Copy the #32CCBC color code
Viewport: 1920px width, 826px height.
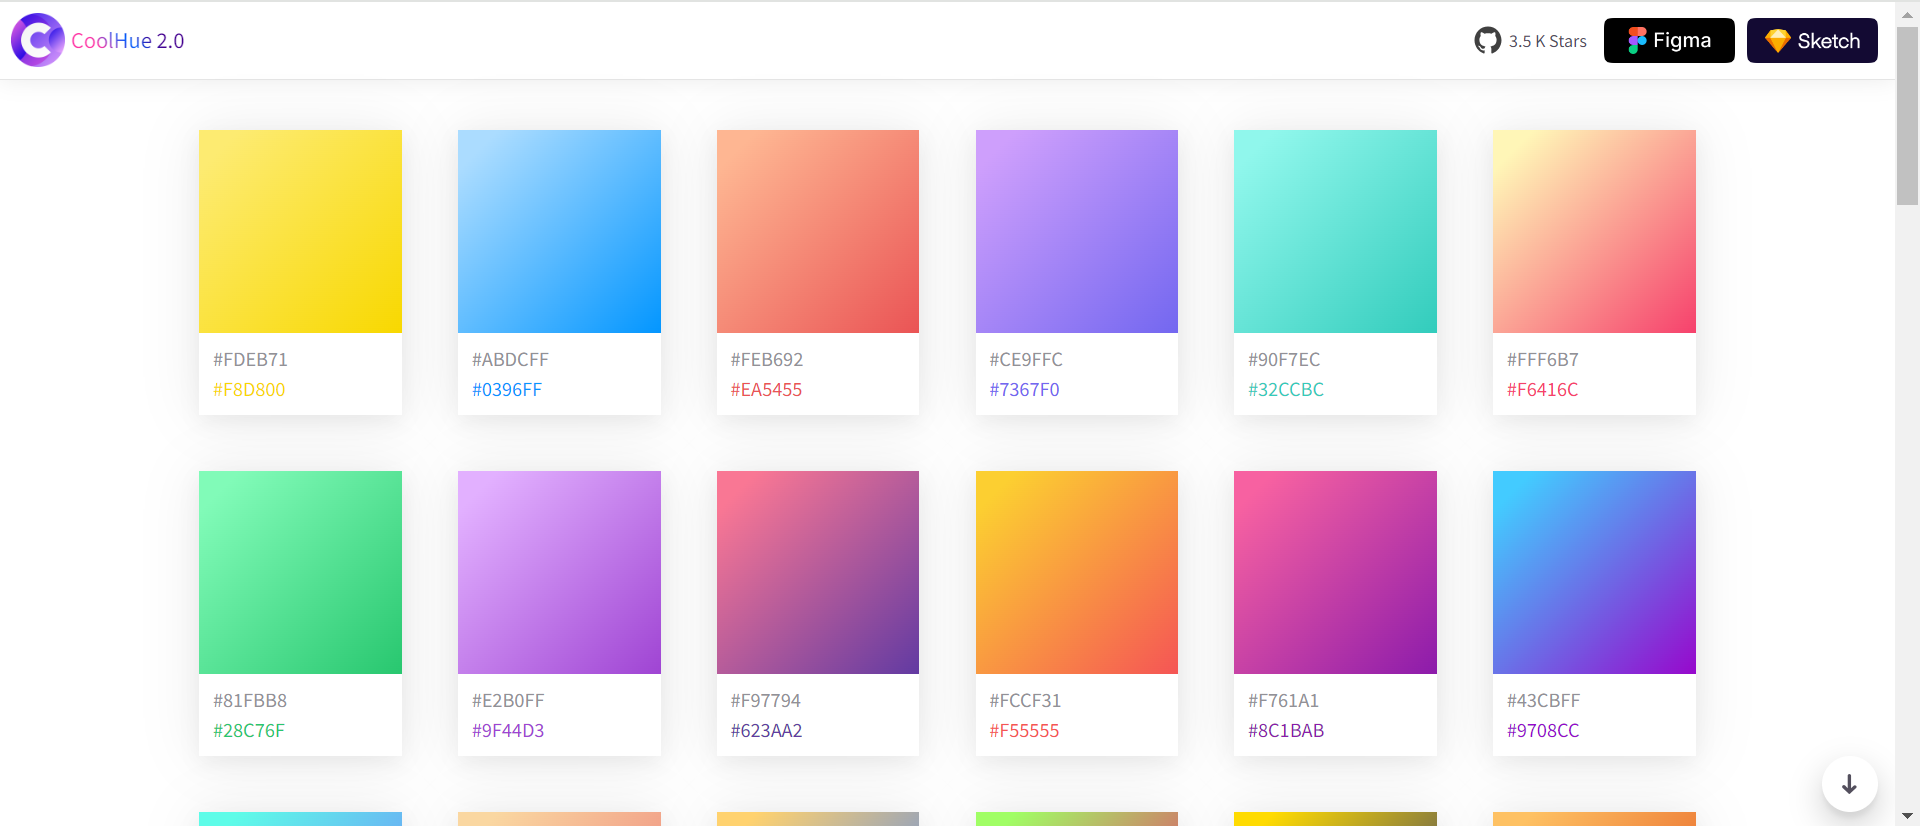tap(1286, 390)
